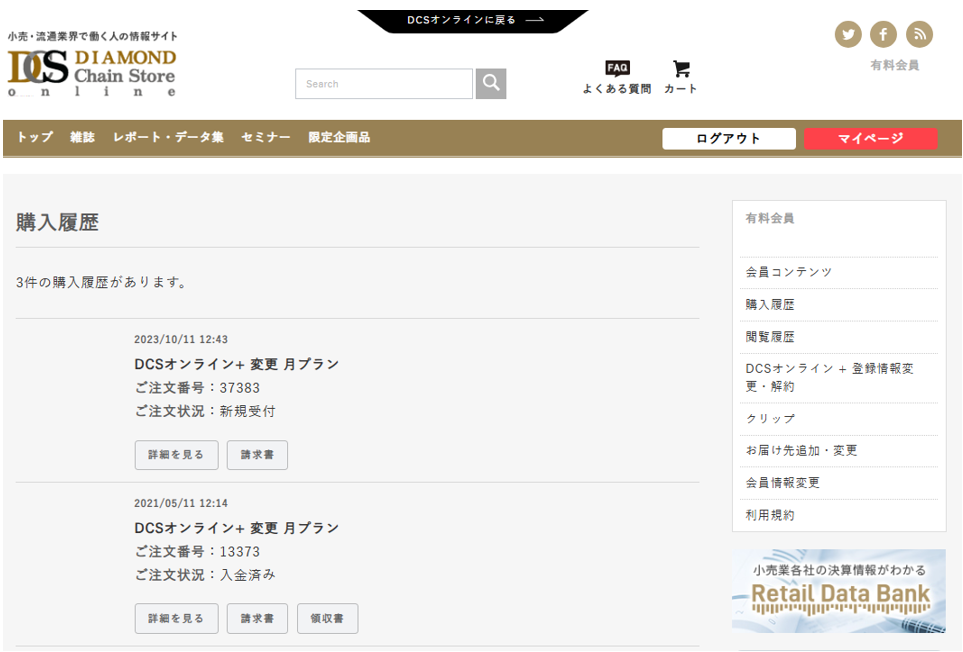Screen dimensions: 963x652
Task: Open 領収書 receipt for order 13373
Action: [x=327, y=619]
